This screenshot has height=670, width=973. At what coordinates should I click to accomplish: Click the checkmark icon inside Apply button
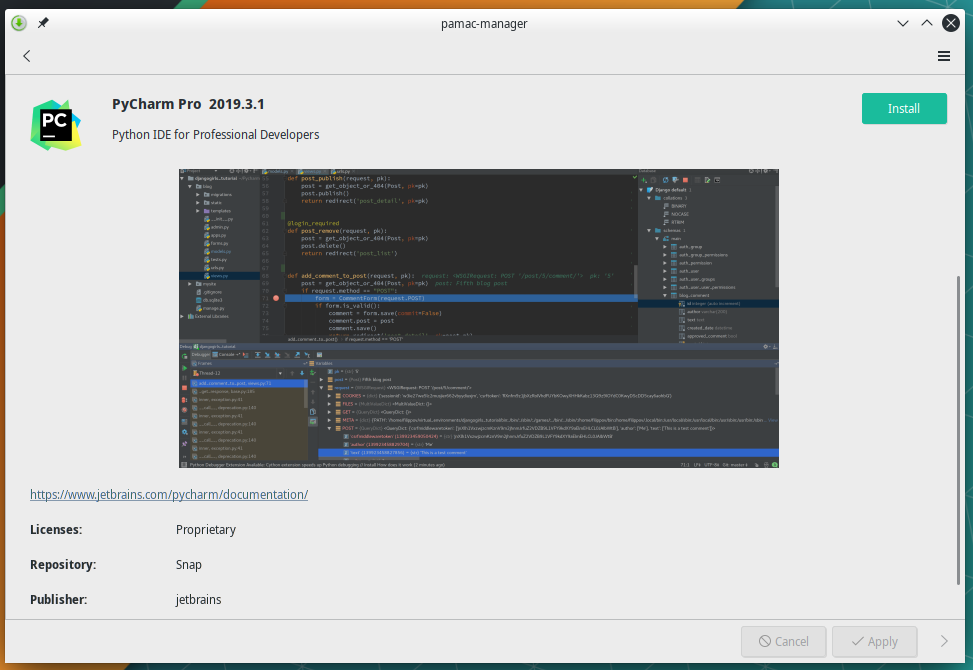pyautogui.click(x=858, y=641)
